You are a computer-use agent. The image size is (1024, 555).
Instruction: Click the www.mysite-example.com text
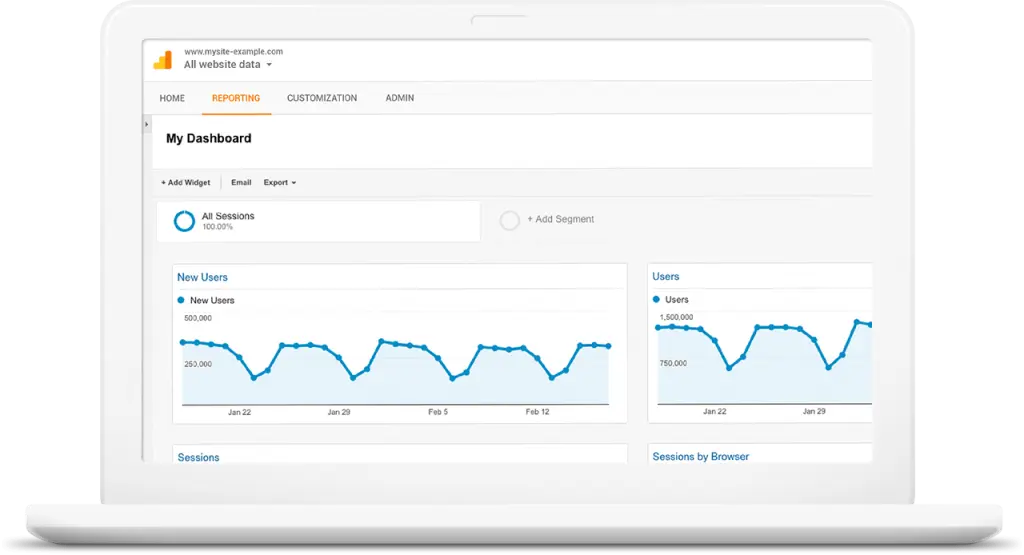click(233, 52)
